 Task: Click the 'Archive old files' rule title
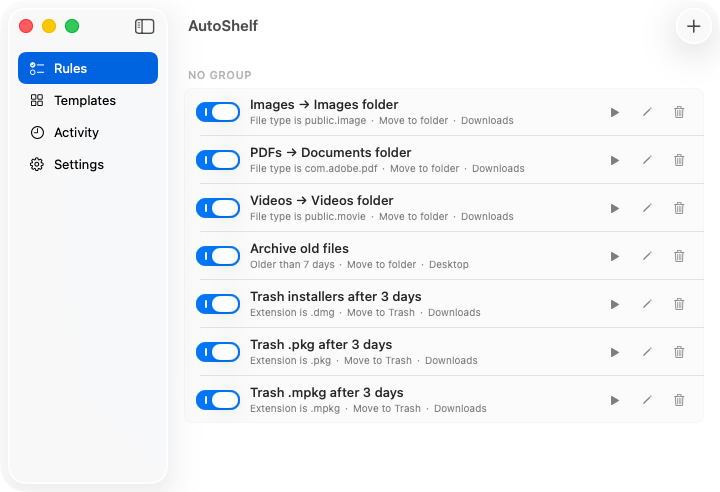click(x=299, y=249)
